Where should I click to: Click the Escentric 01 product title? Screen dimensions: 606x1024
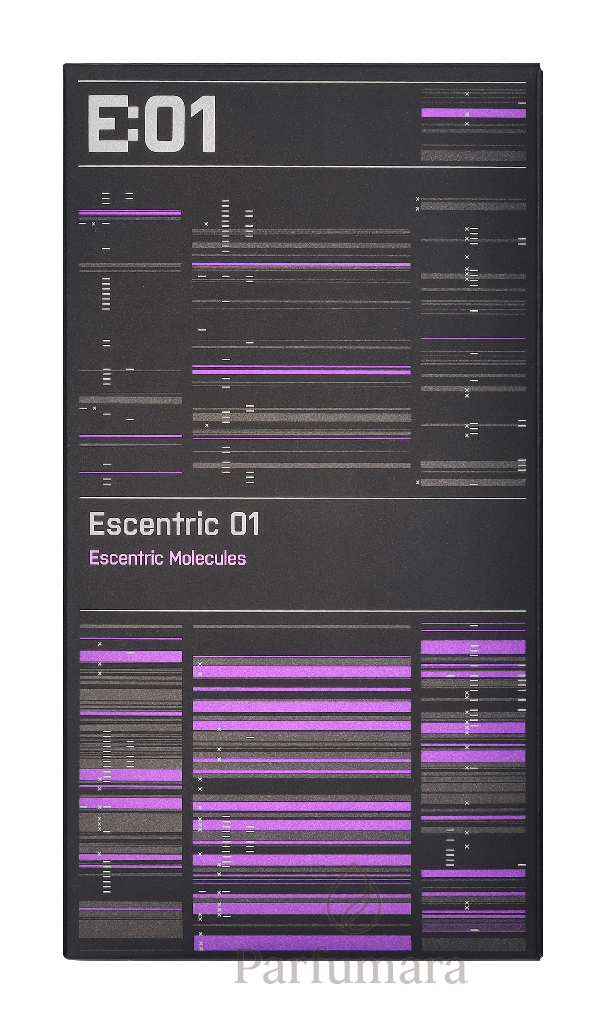tap(174, 524)
